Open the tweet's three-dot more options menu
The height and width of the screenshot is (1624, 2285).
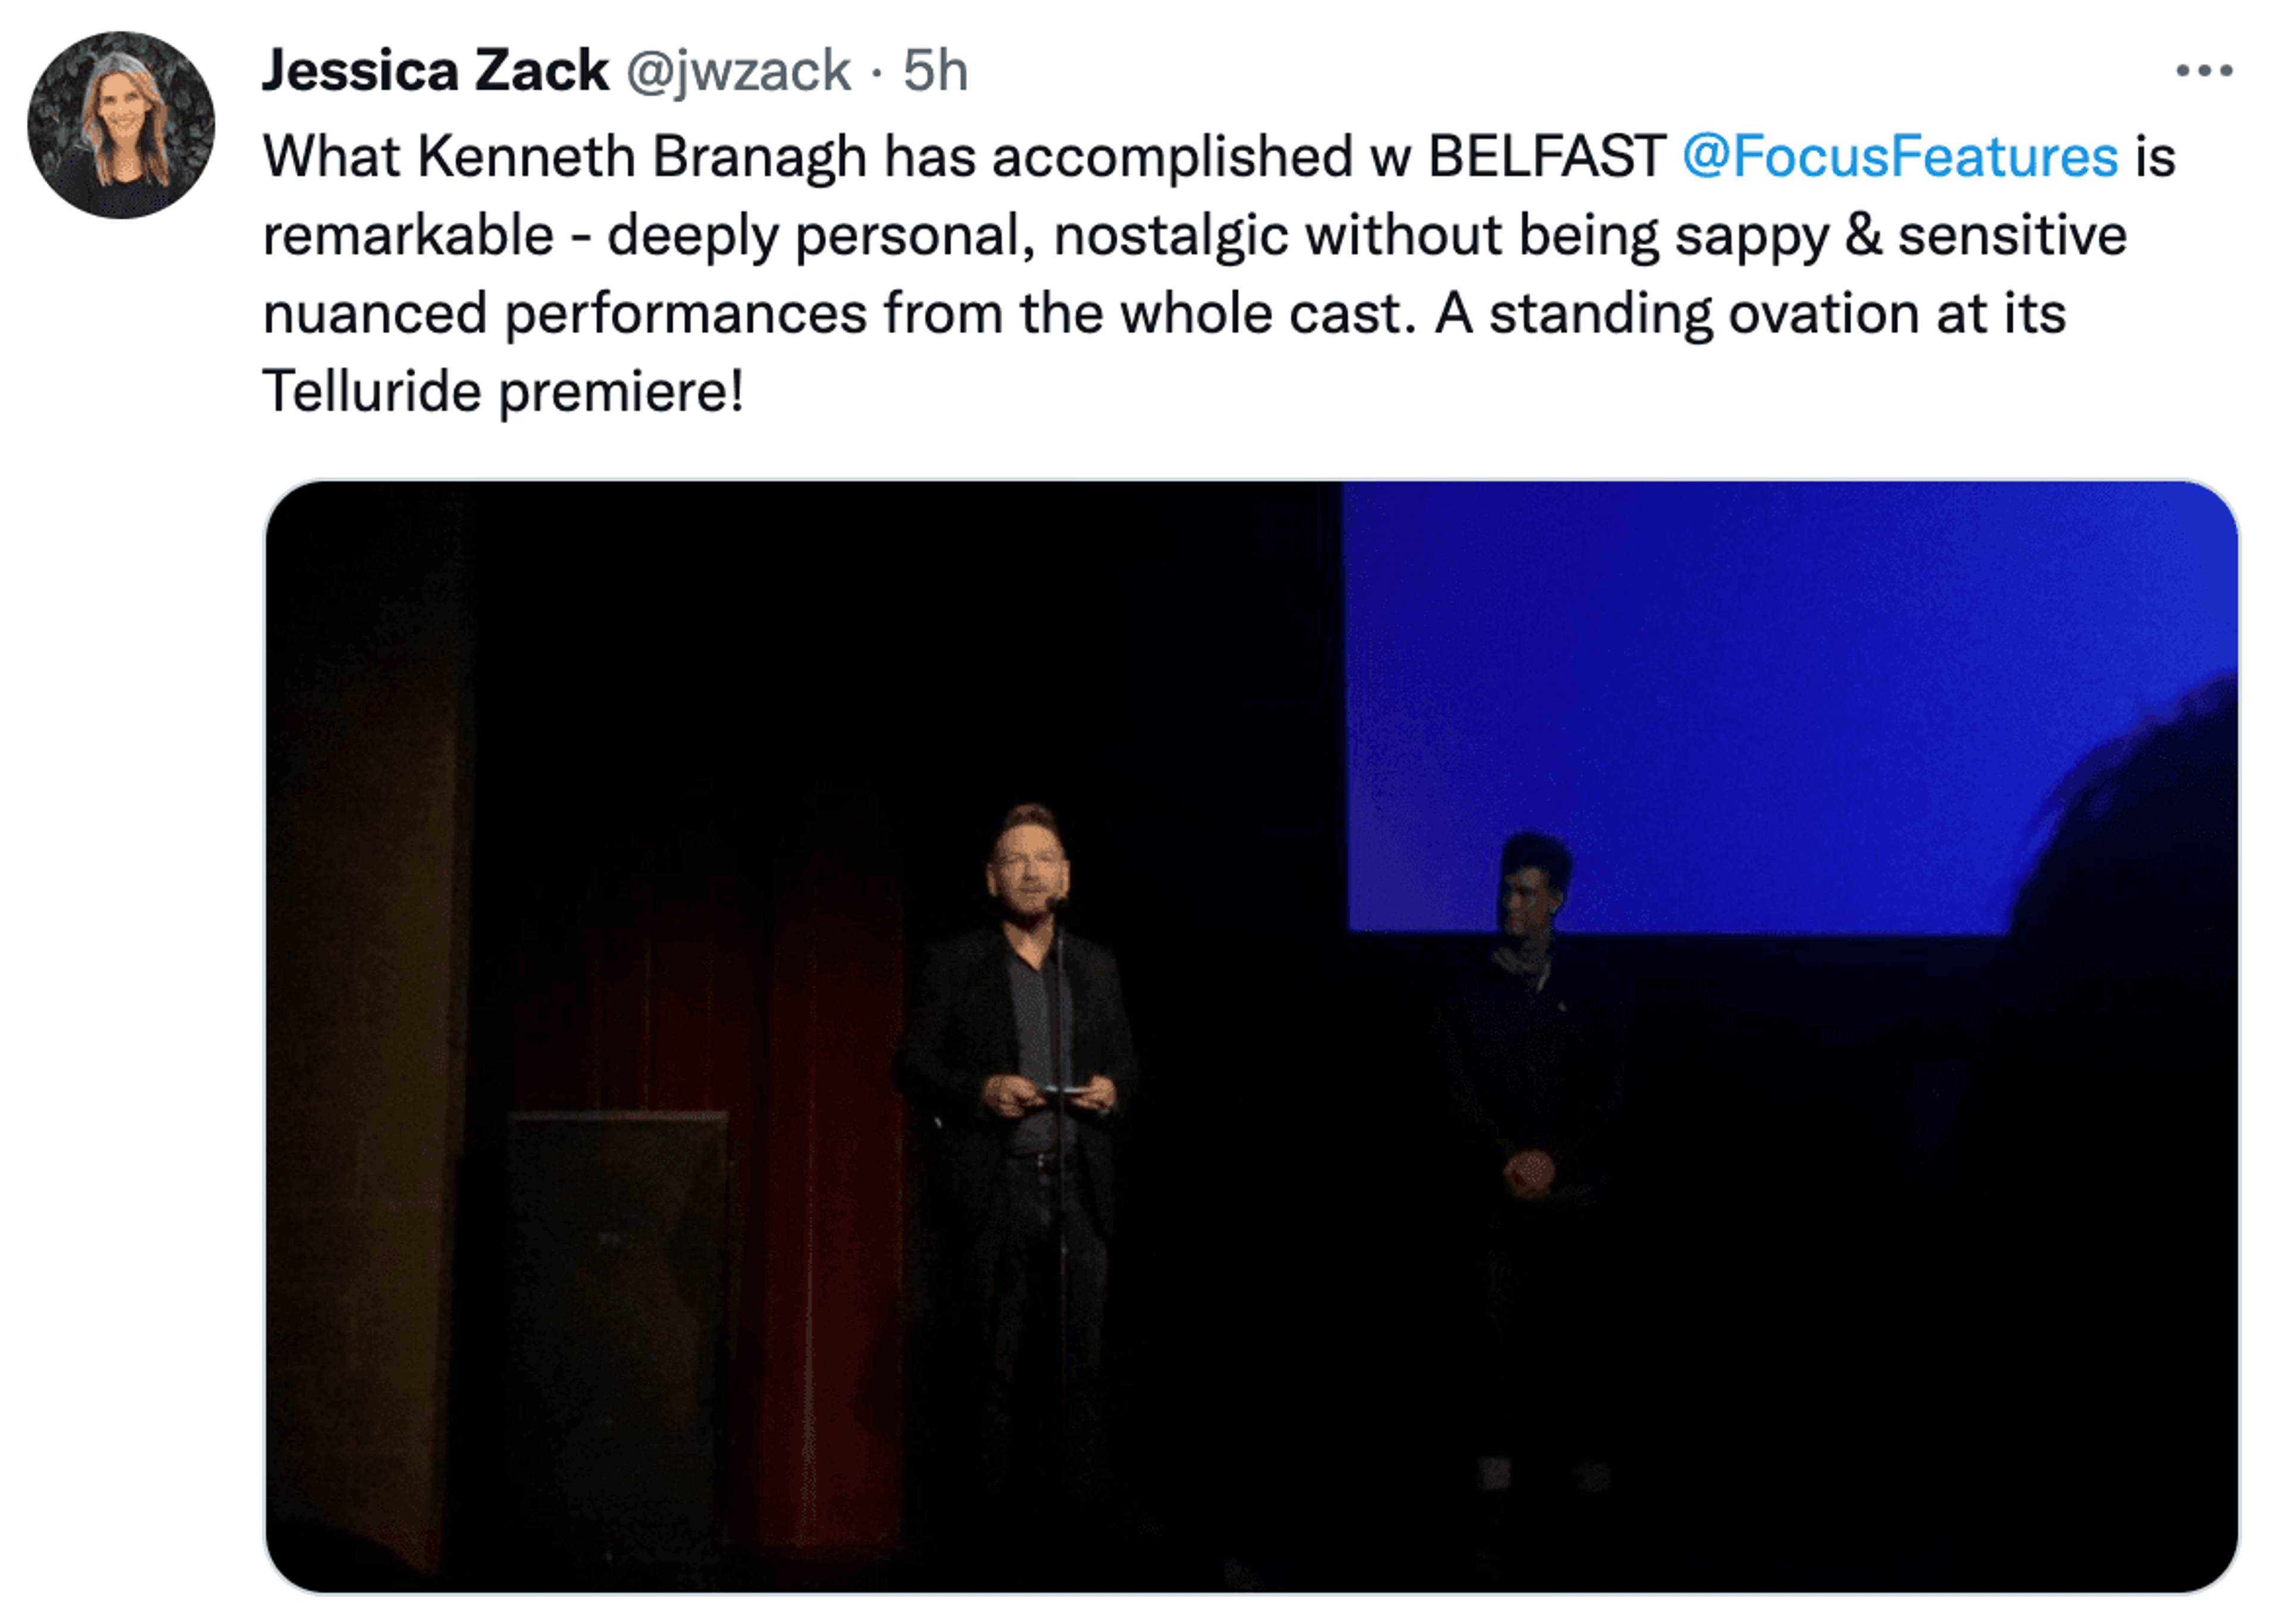(x=2203, y=71)
